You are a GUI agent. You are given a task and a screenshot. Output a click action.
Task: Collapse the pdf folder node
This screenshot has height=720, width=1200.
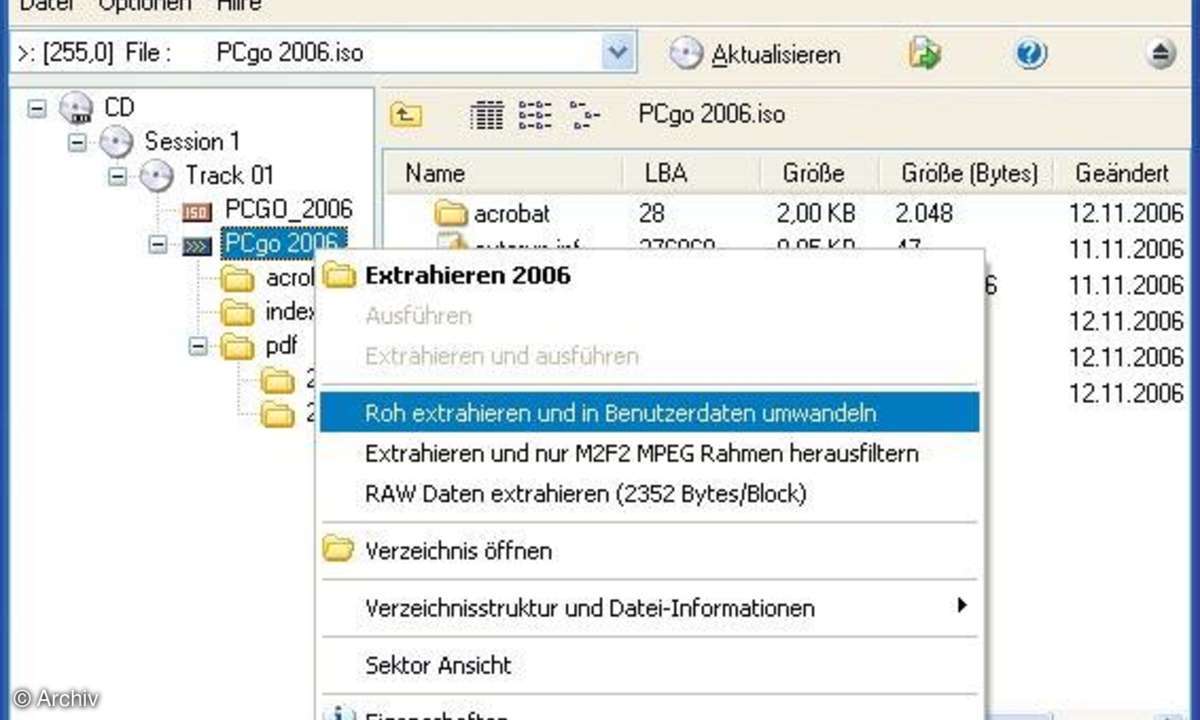198,346
